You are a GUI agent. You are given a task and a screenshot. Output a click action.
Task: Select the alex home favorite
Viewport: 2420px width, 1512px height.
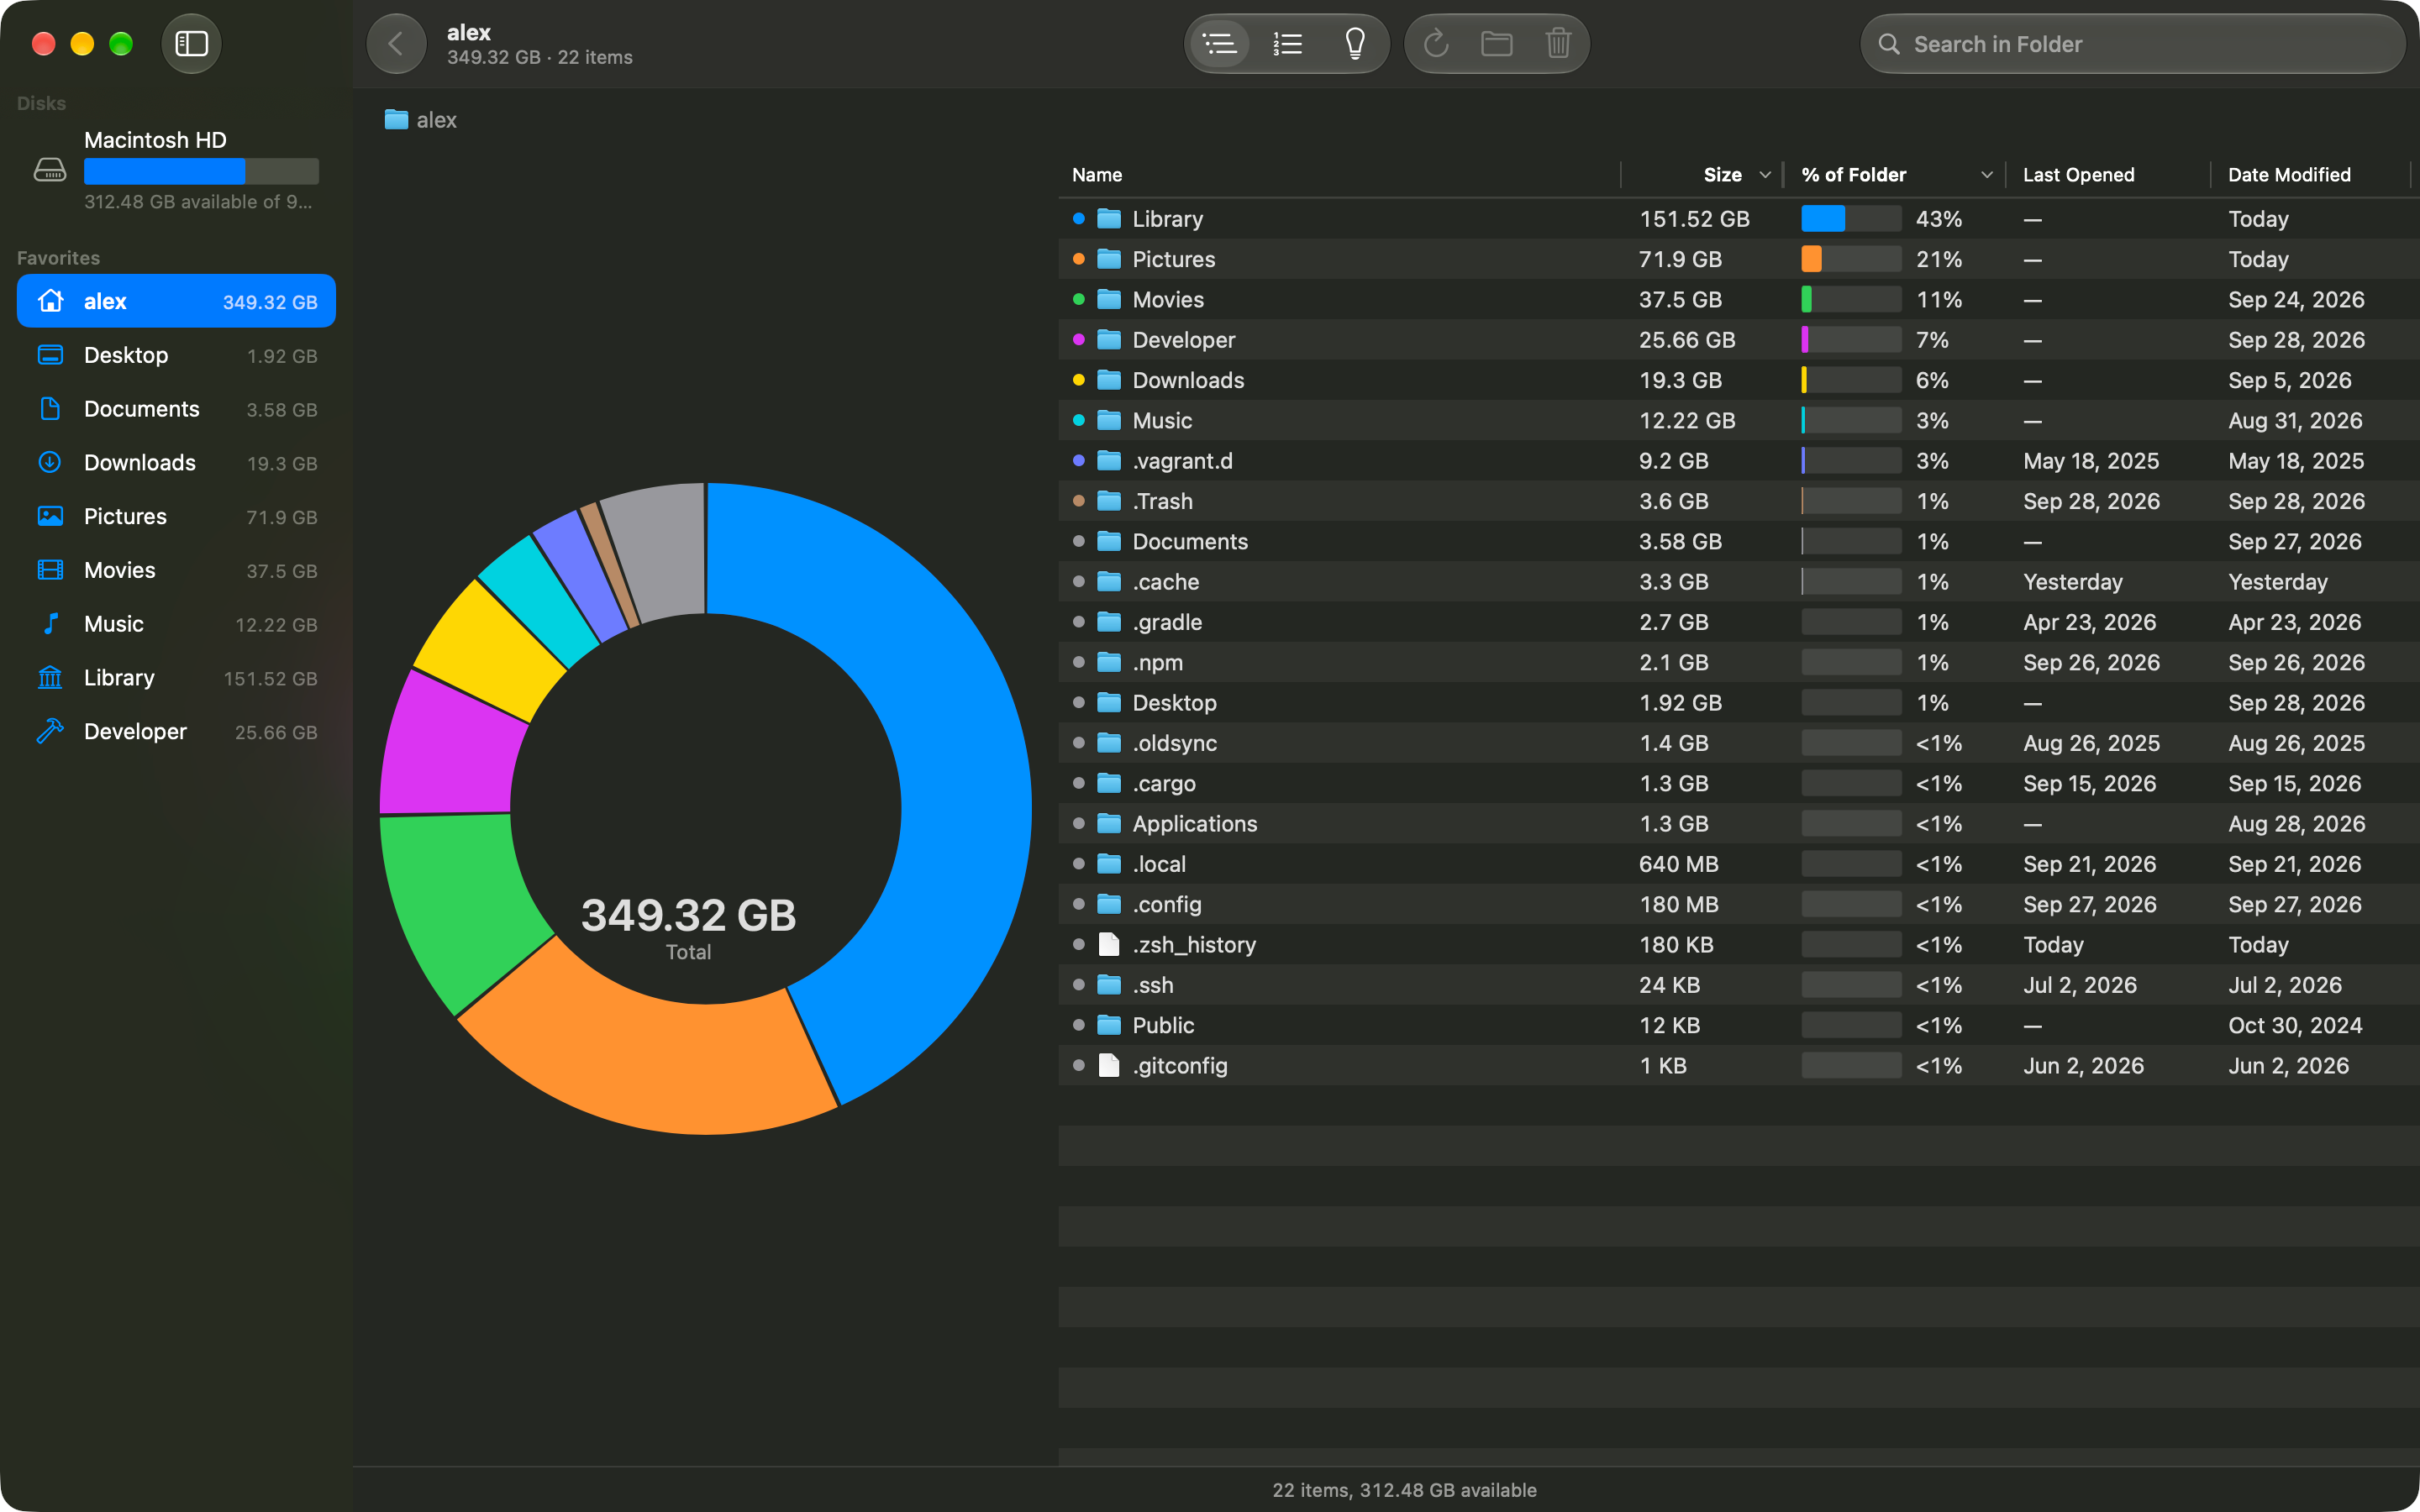[x=176, y=301]
